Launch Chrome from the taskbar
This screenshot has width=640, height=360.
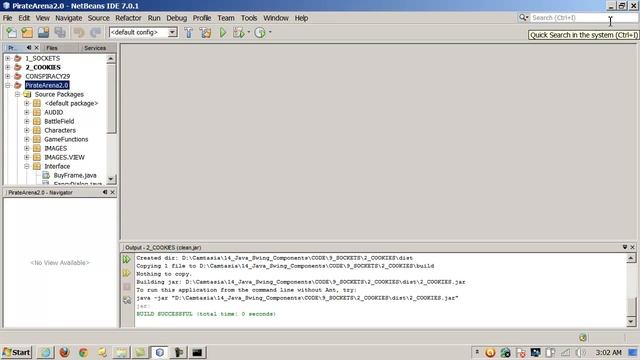(x=83, y=352)
